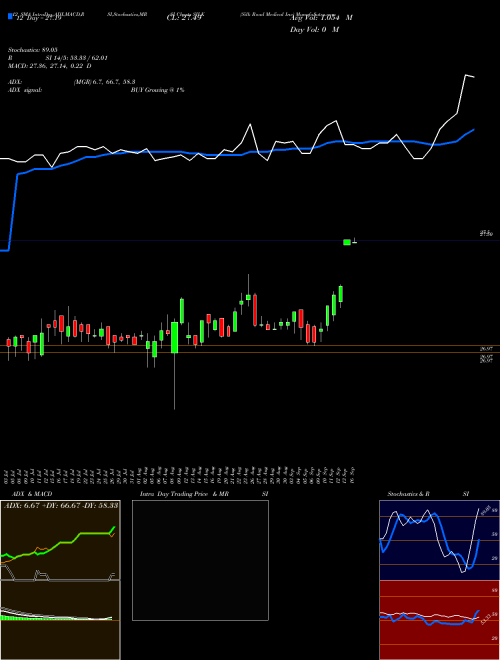Click the 'ADX signal:' label
500x660 pixels.
click(x=25, y=90)
